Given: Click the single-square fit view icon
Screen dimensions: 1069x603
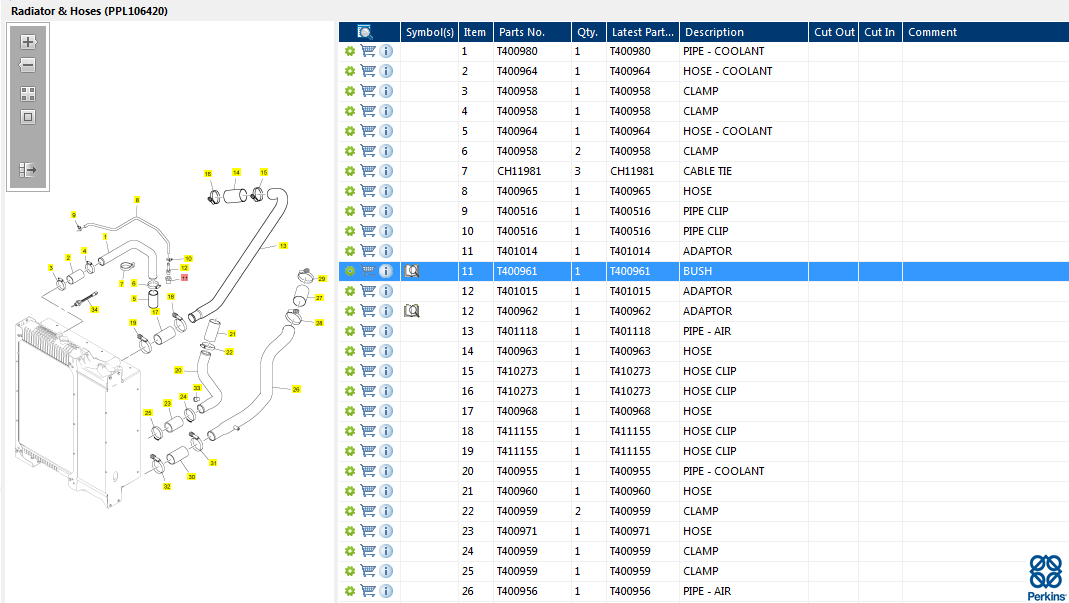Looking at the screenshot, I should [x=28, y=117].
